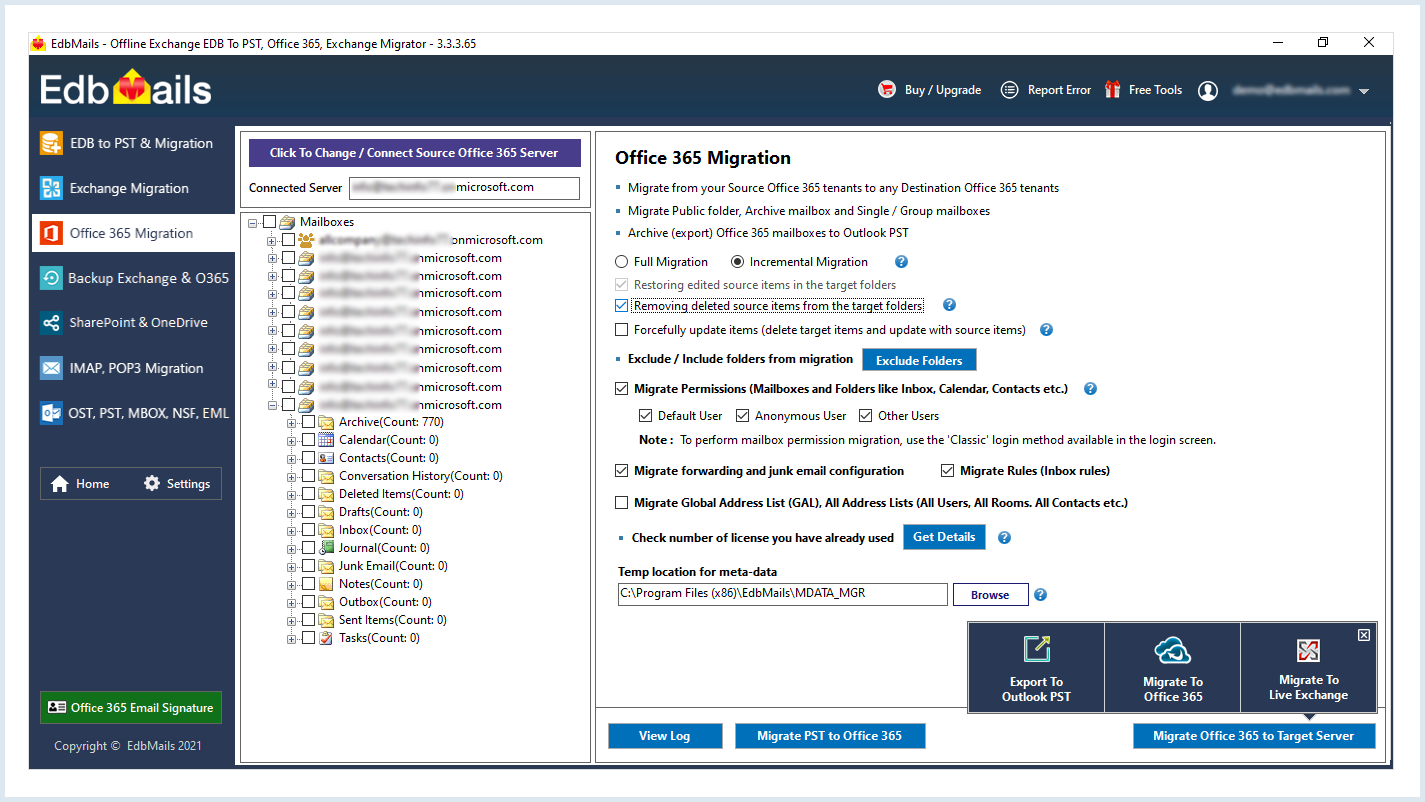The height and width of the screenshot is (802, 1425).
Task: Click the EDB to PST & Migration icon
Action: (51, 143)
